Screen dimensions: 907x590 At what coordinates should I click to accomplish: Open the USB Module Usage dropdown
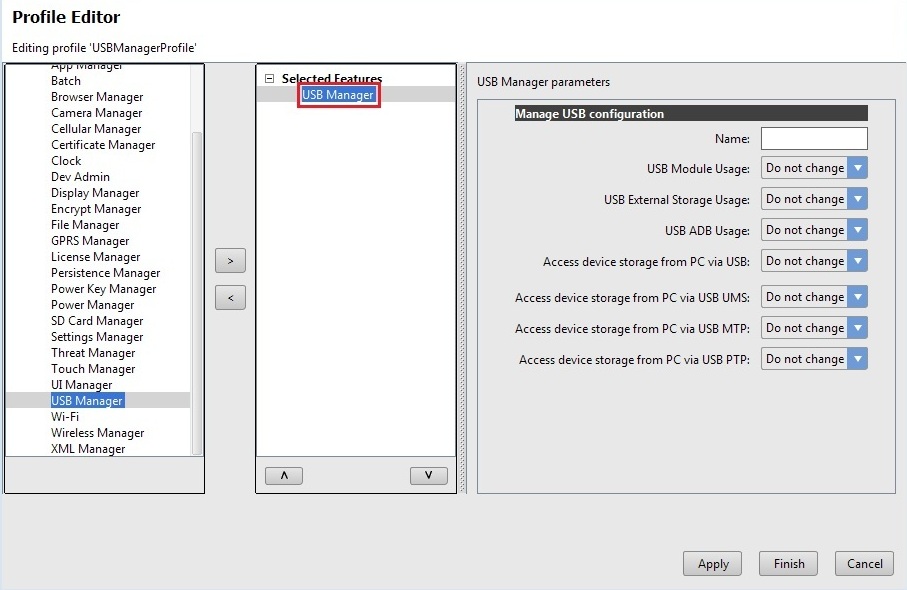857,168
